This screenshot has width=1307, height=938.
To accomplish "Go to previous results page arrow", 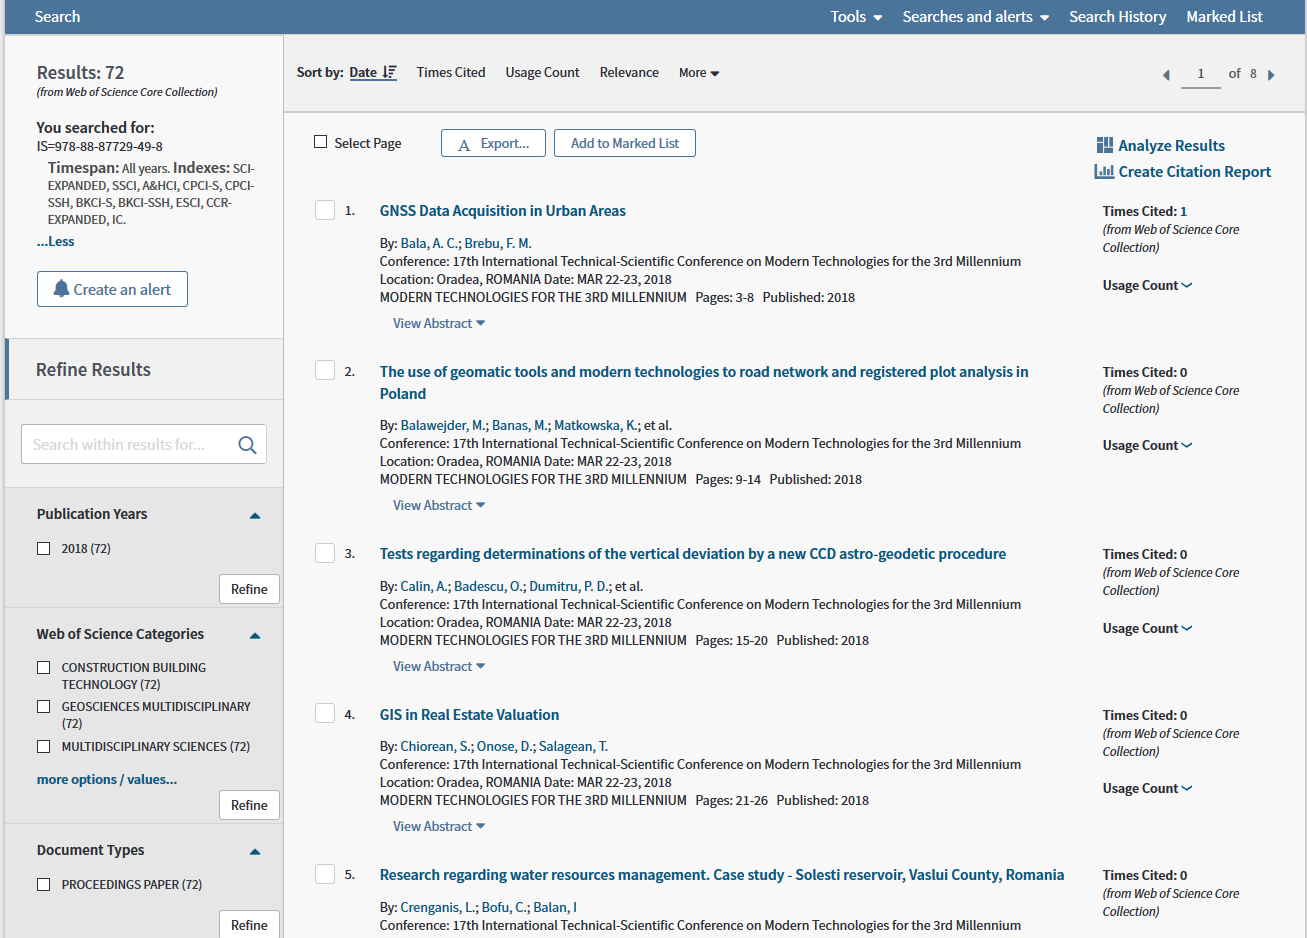I will click(1166, 75).
